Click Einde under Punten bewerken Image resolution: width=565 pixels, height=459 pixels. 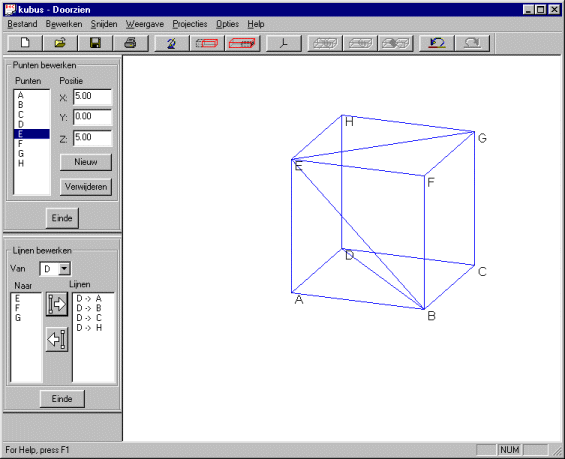(x=62, y=218)
